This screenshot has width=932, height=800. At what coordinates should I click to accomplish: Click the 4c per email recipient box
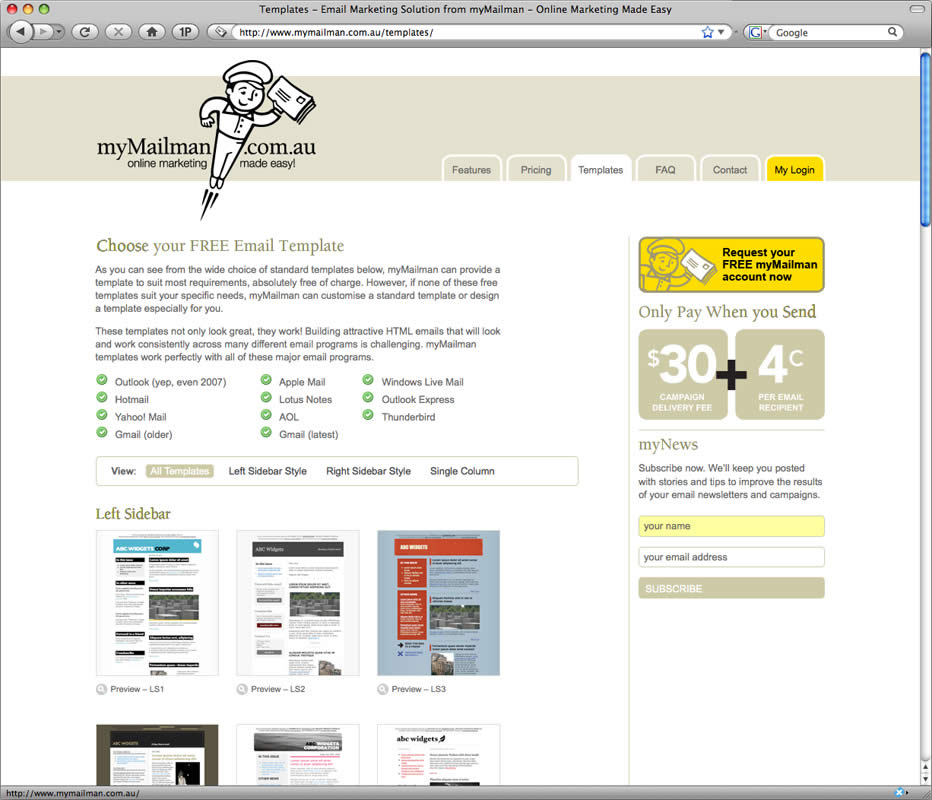[780, 374]
